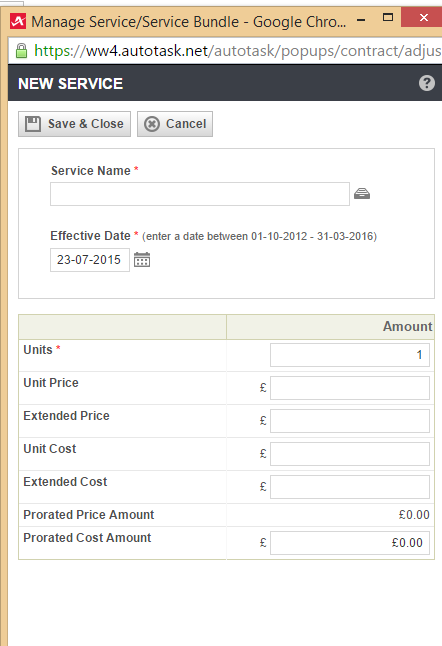The height and width of the screenshot is (646, 442).
Task: Maximize the Chrome popup window
Action: pos(388,17)
